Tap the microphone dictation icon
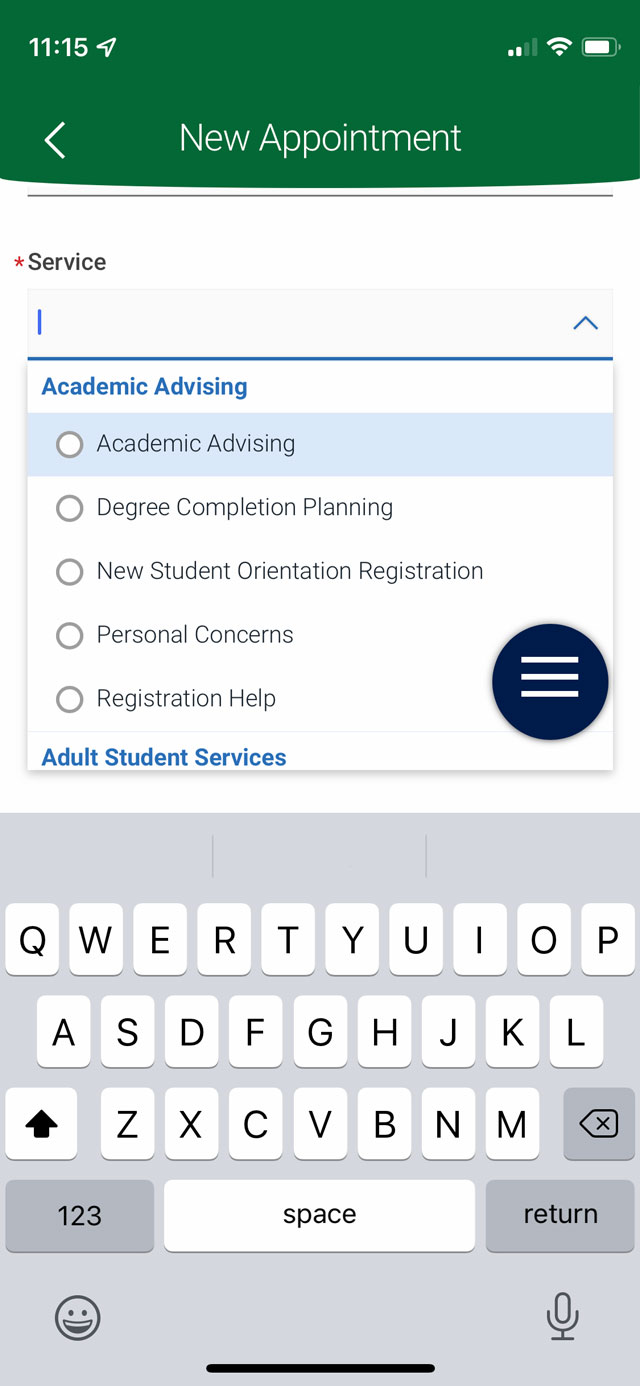The height and width of the screenshot is (1386, 640). click(562, 1316)
